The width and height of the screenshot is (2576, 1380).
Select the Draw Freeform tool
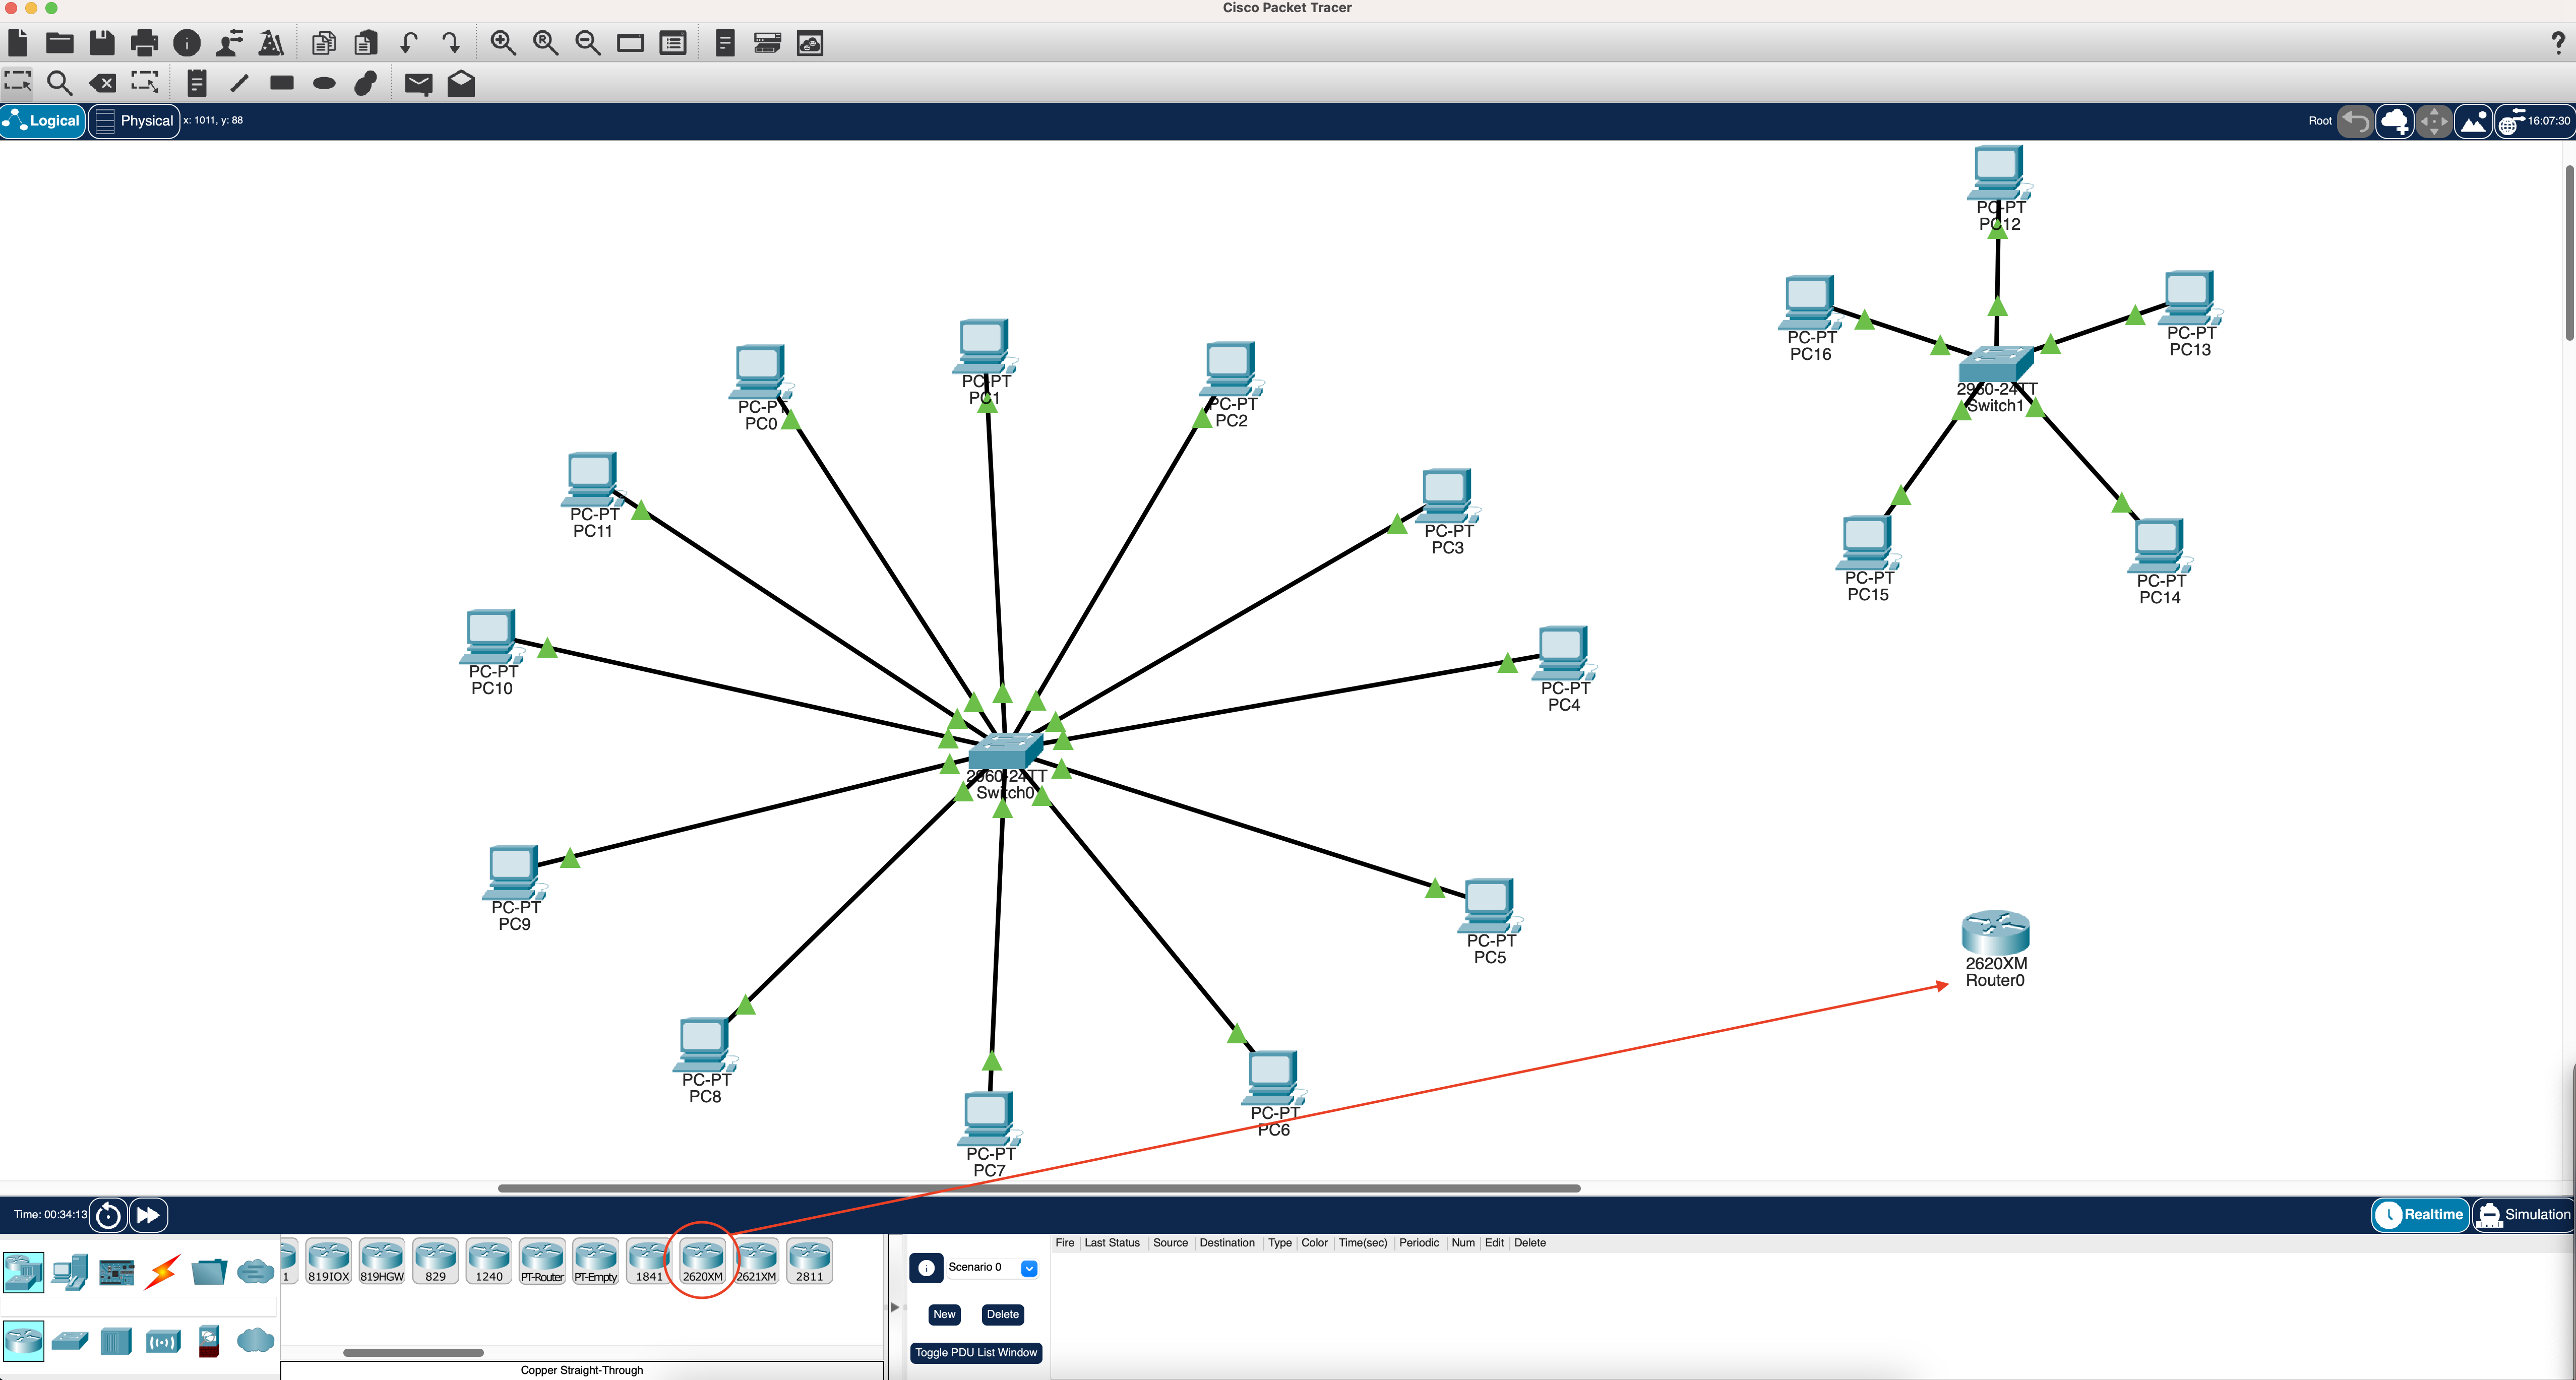coord(366,83)
